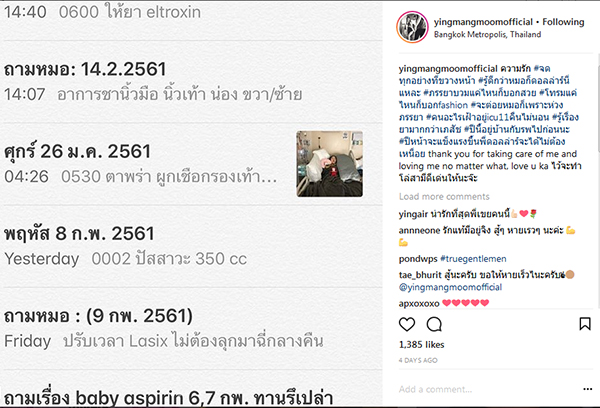Click the yingmangmoomofficial username in the header
Image resolution: width=600 pixels, height=408 pixels.
[483, 22]
